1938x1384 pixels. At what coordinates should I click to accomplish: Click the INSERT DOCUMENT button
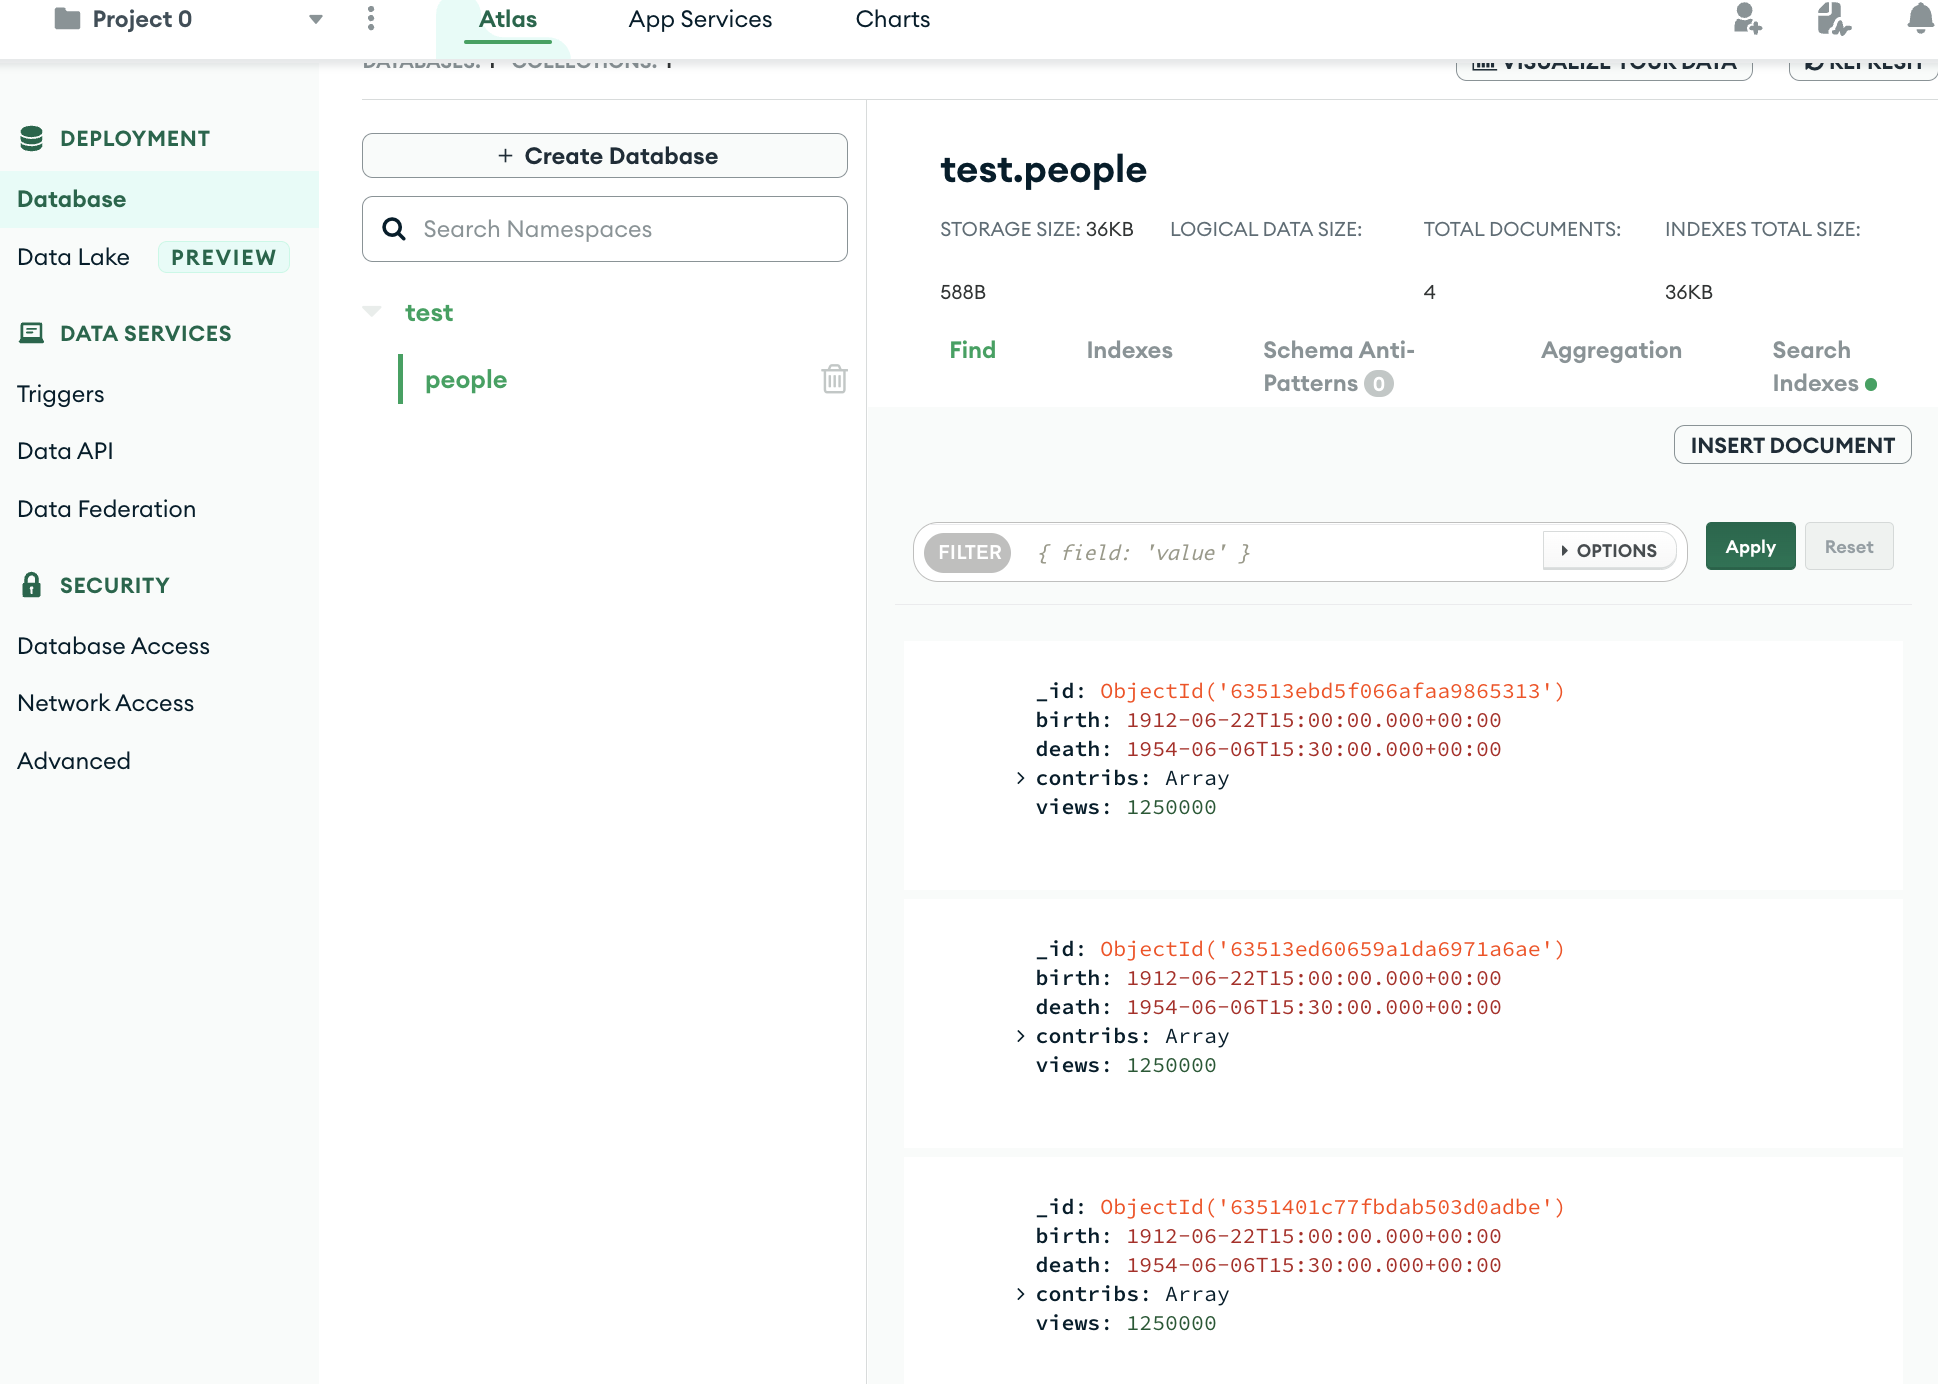click(1791, 445)
